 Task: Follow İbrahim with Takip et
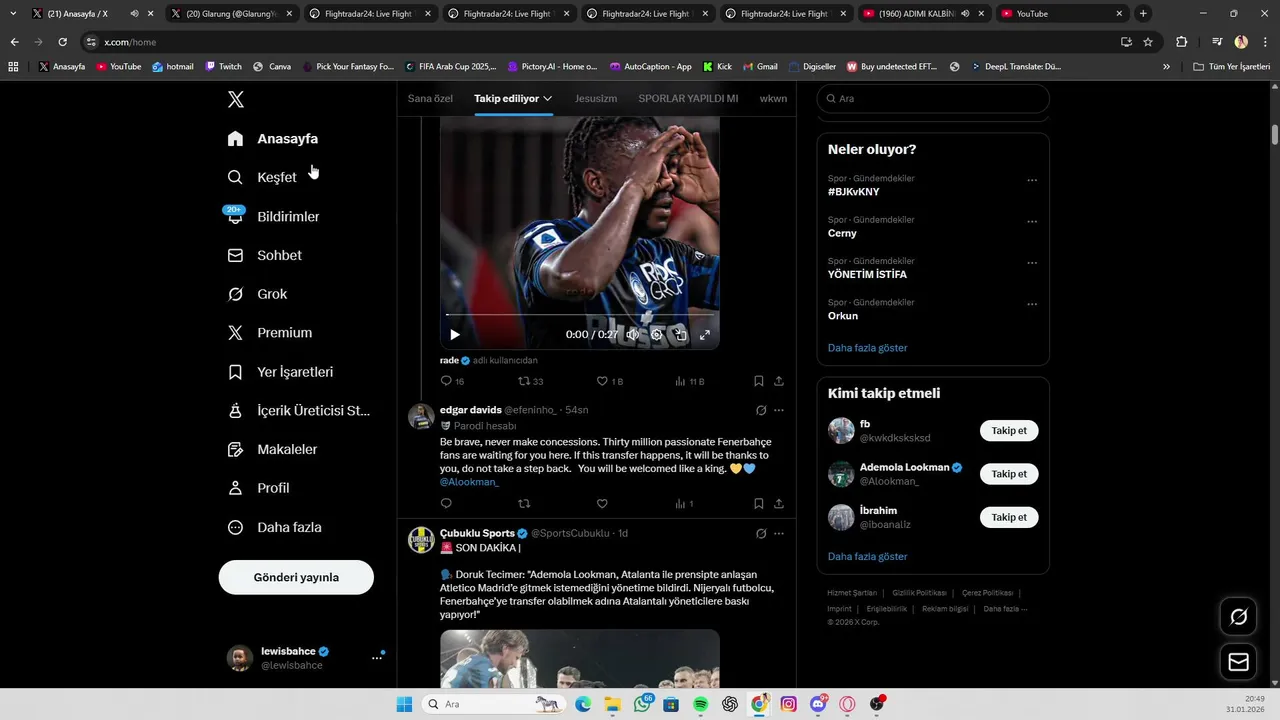[1009, 517]
